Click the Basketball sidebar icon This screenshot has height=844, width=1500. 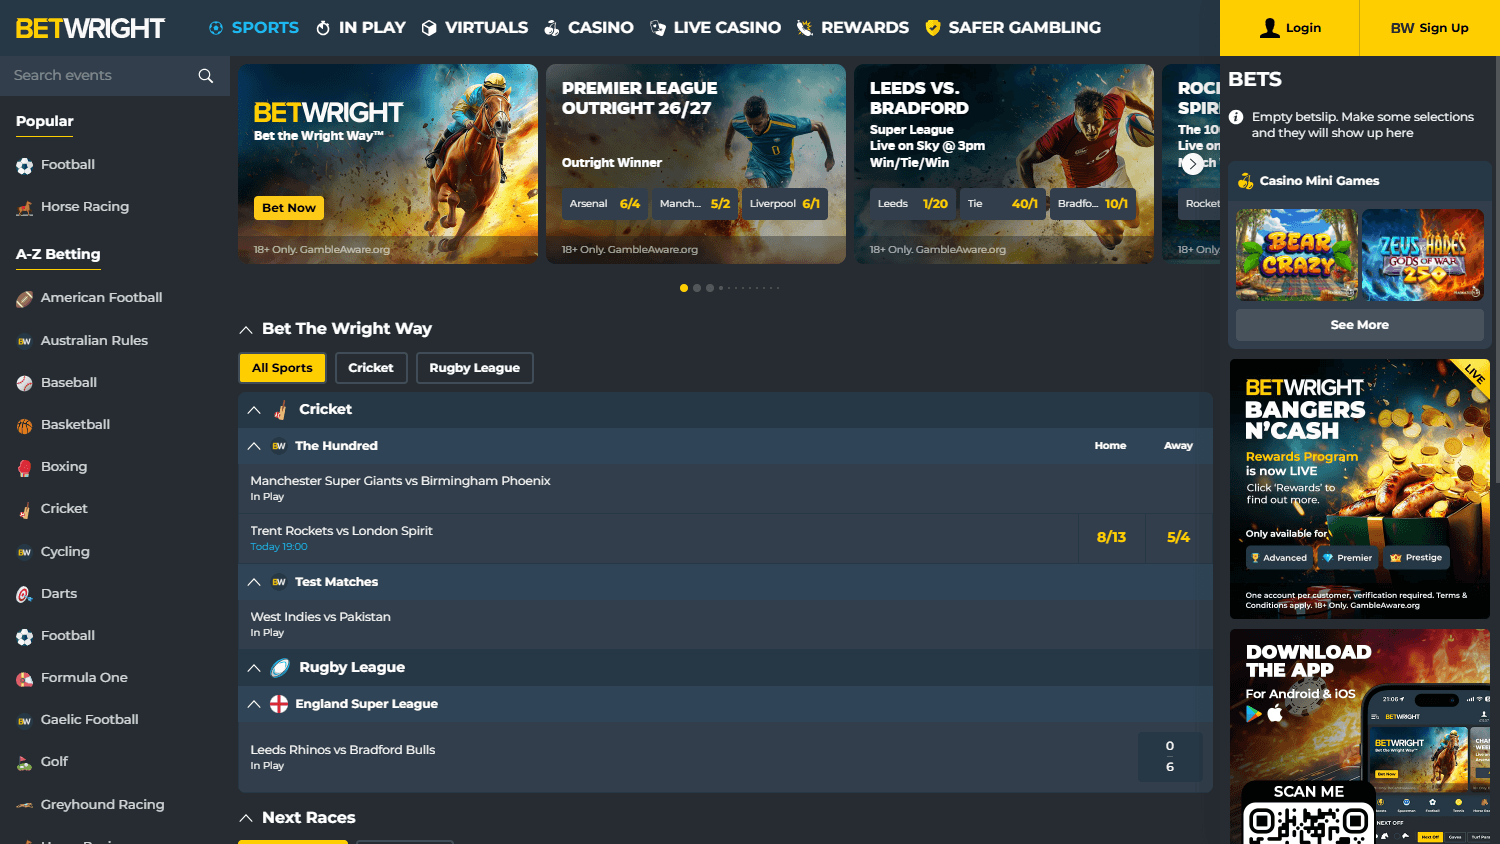[25, 426]
